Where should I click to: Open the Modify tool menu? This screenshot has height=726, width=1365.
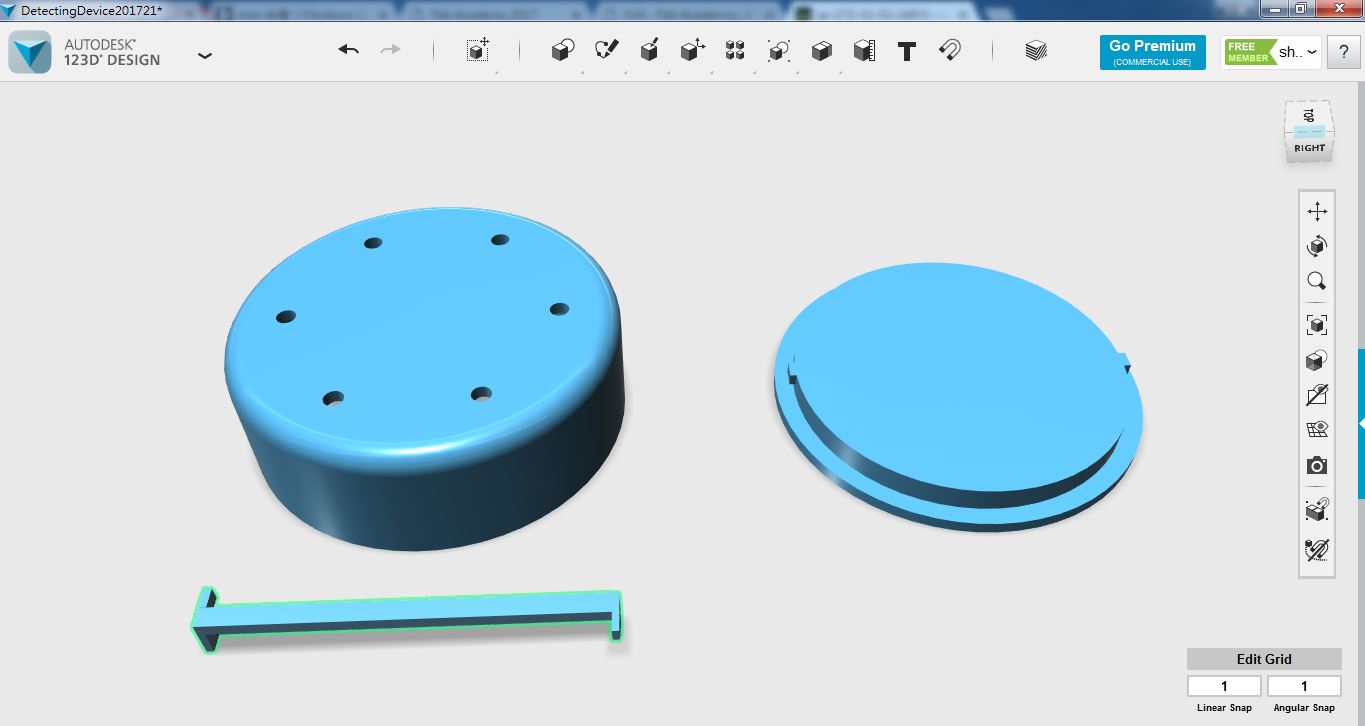[693, 50]
